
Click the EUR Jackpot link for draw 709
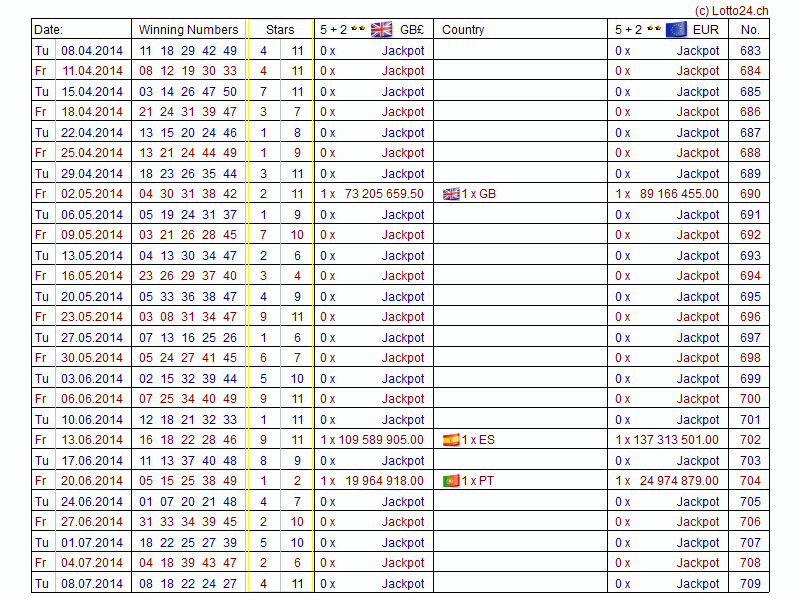coord(698,584)
